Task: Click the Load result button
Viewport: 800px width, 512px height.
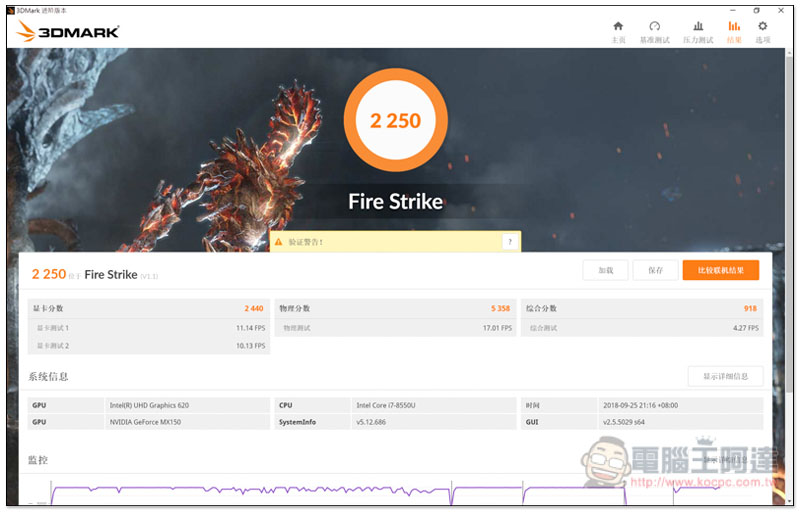Action: (605, 270)
